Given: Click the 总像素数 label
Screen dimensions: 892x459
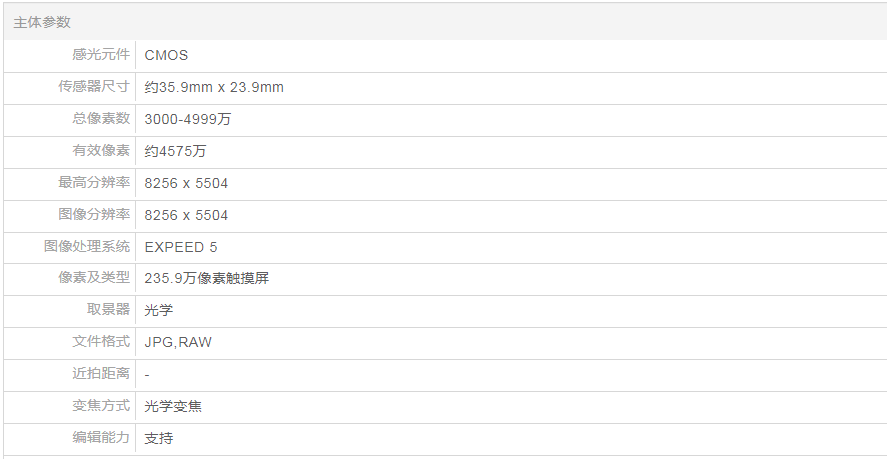Looking at the screenshot, I should pos(101,119).
